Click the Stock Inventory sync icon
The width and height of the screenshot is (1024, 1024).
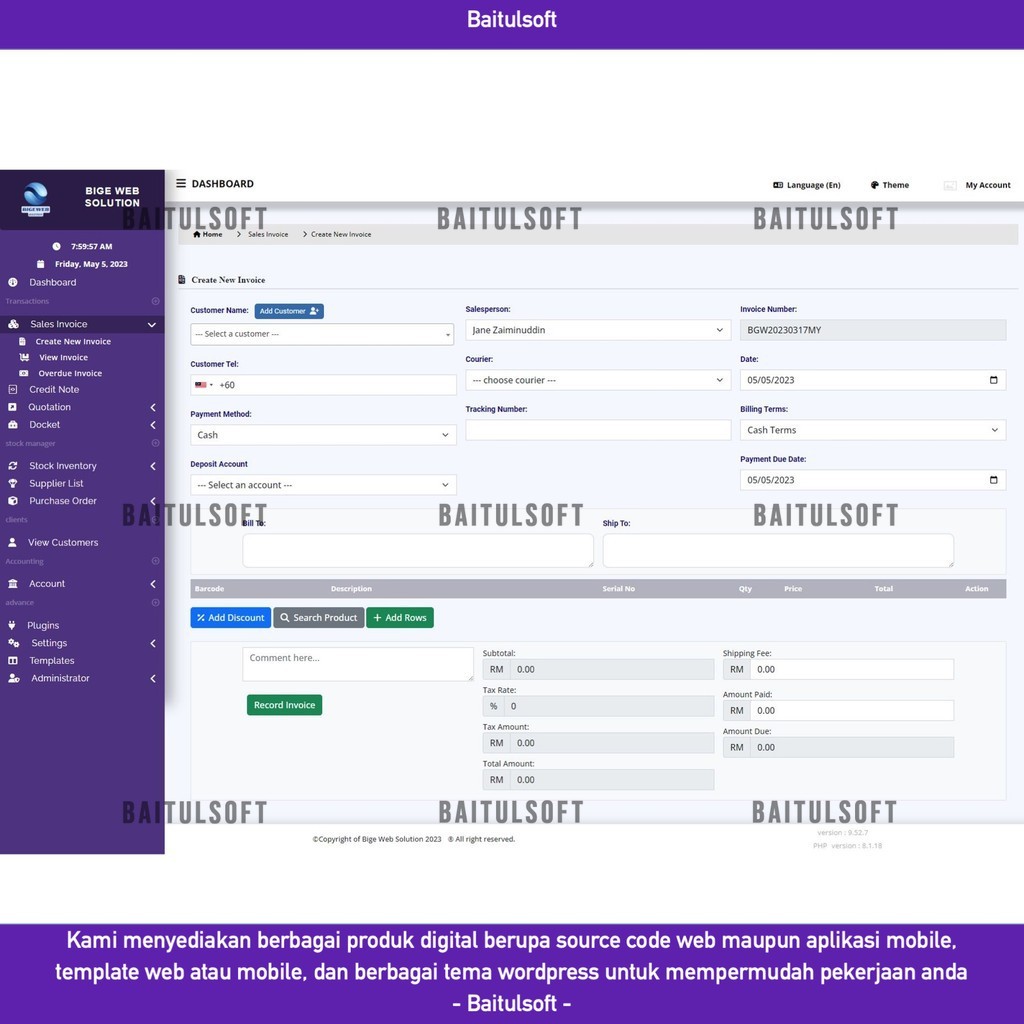click(12, 466)
